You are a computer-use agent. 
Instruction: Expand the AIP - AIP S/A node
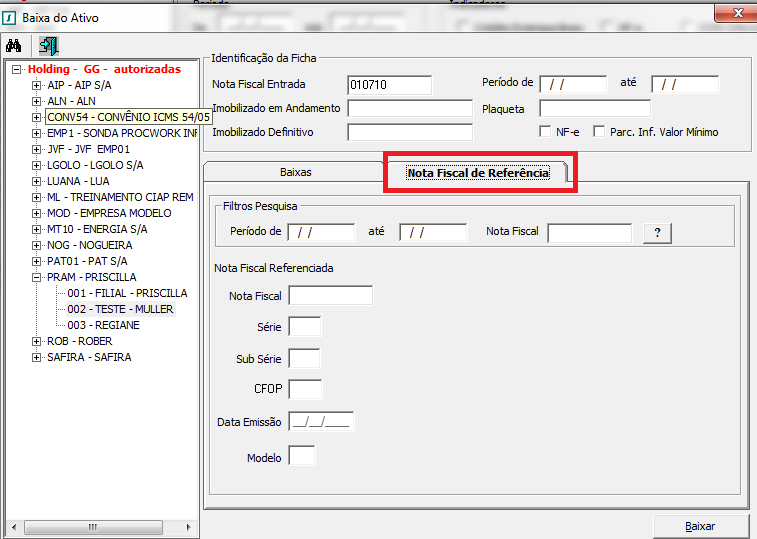coord(37,85)
